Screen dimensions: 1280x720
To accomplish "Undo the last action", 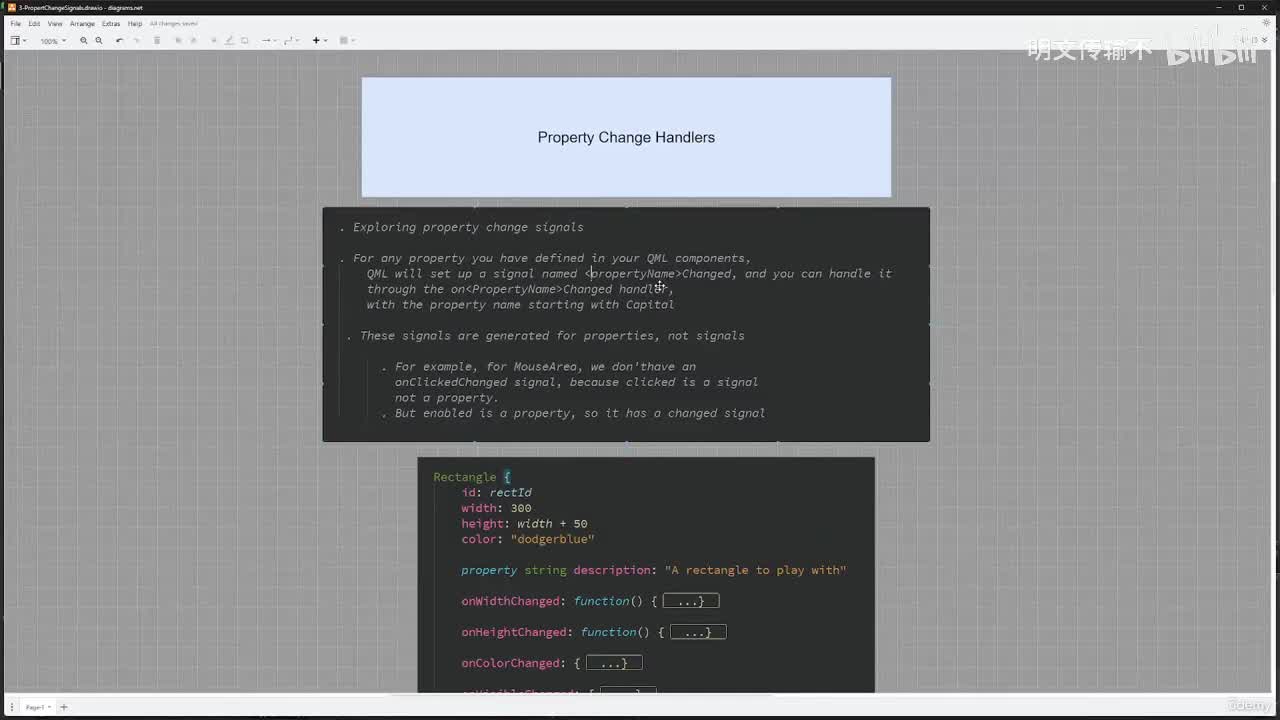I will (x=120, y=41).
